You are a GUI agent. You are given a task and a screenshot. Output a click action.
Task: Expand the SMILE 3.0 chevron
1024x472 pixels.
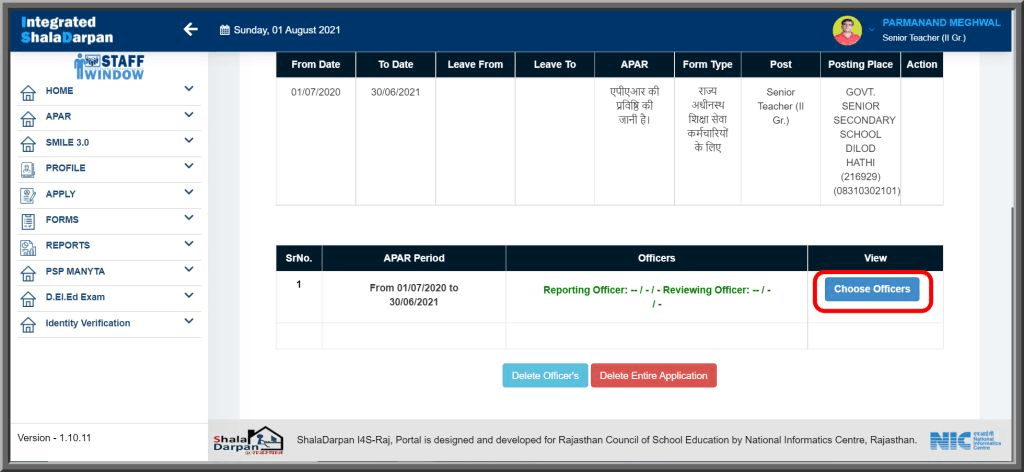(188, 141)
